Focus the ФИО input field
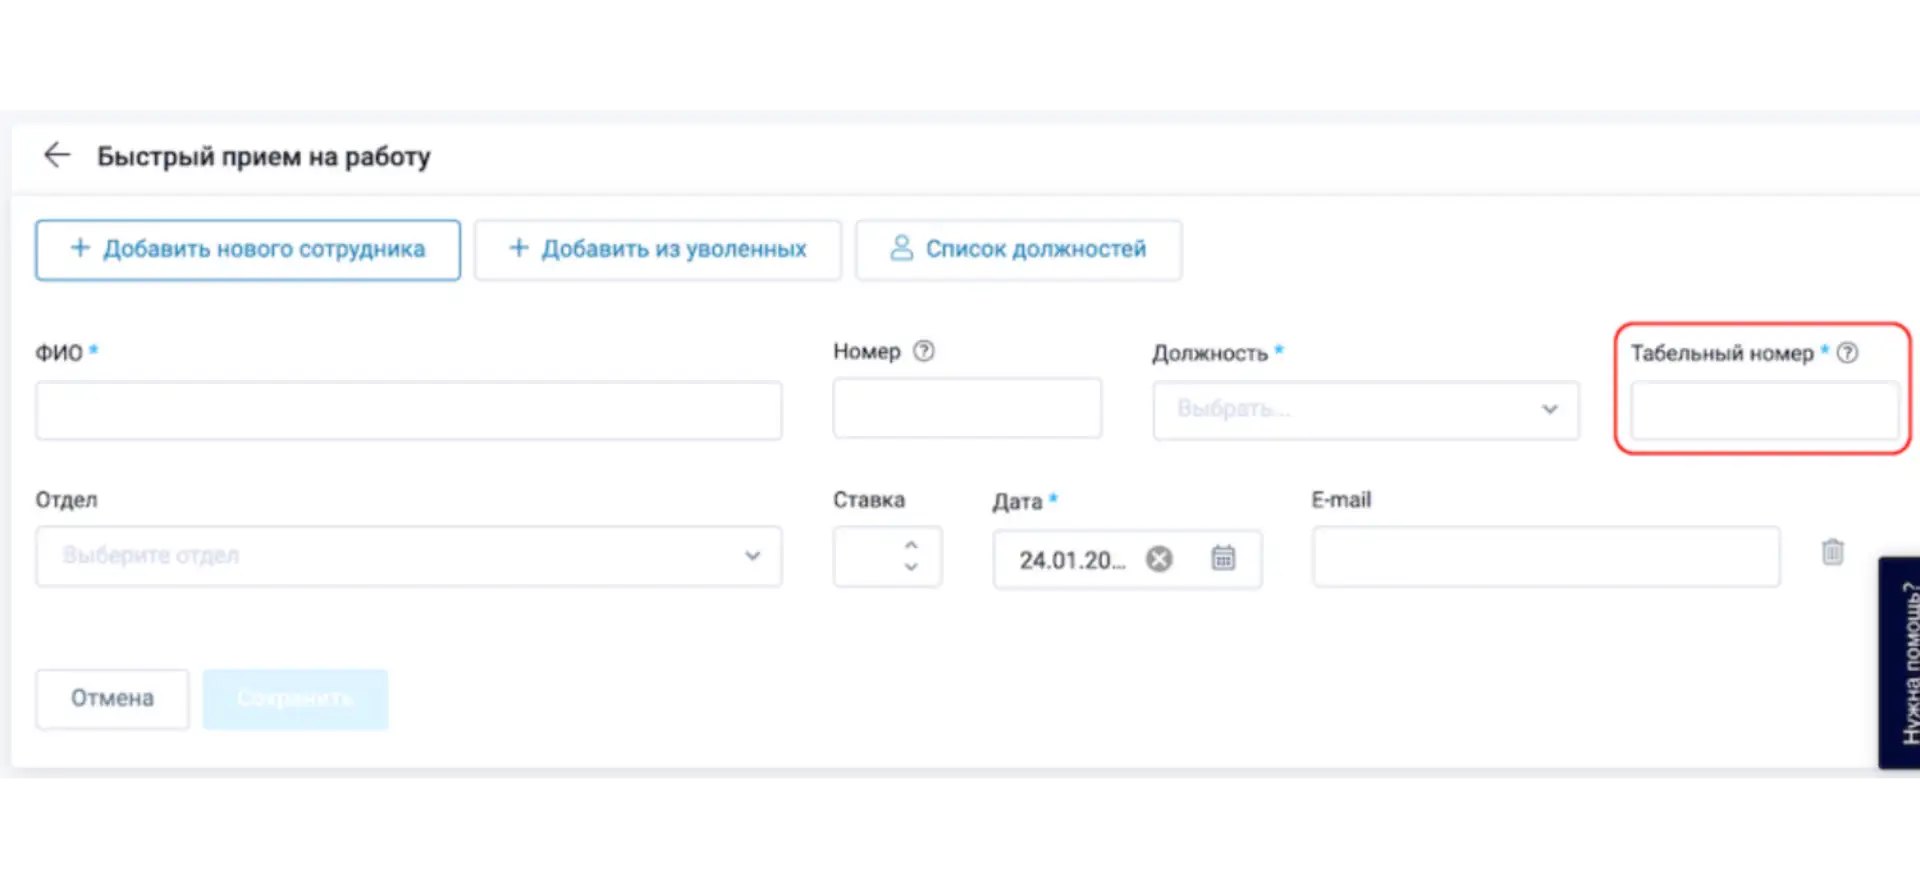Screen dimensions: 1920x896 [408, 410]
